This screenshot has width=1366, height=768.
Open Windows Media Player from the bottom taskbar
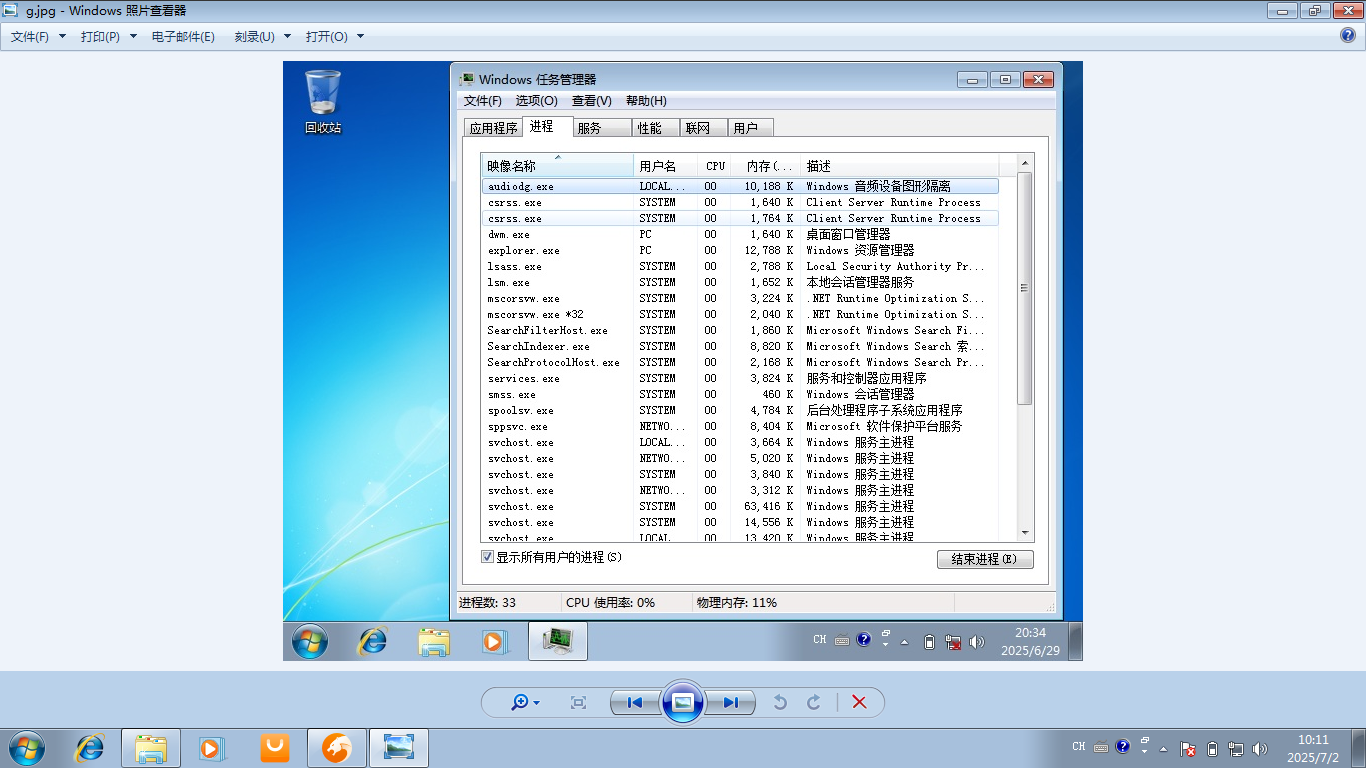(x=212, y=748)
